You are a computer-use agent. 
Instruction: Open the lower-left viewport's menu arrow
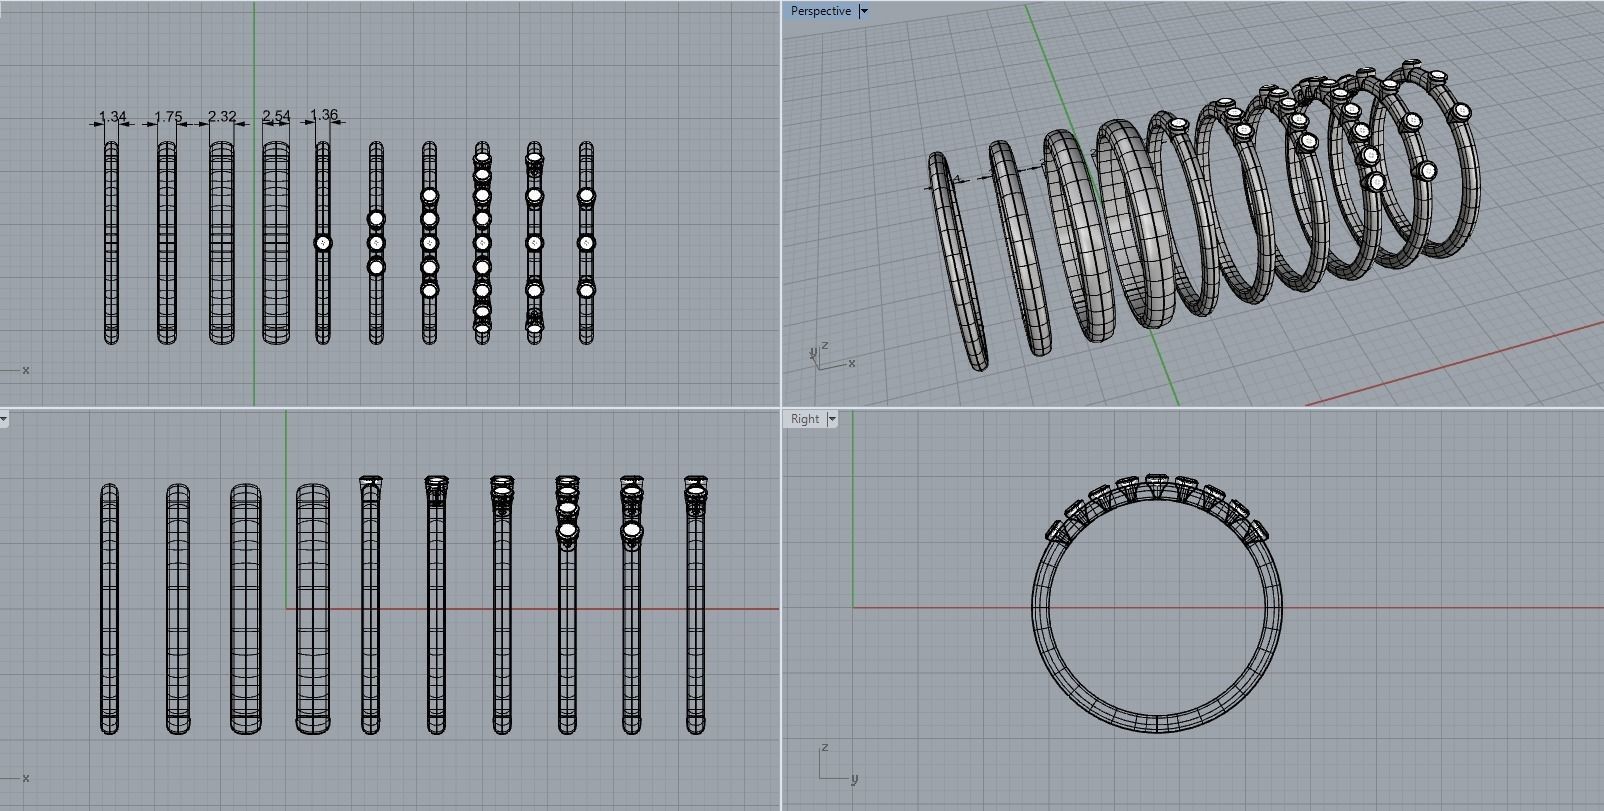click(x=3, y=419)
